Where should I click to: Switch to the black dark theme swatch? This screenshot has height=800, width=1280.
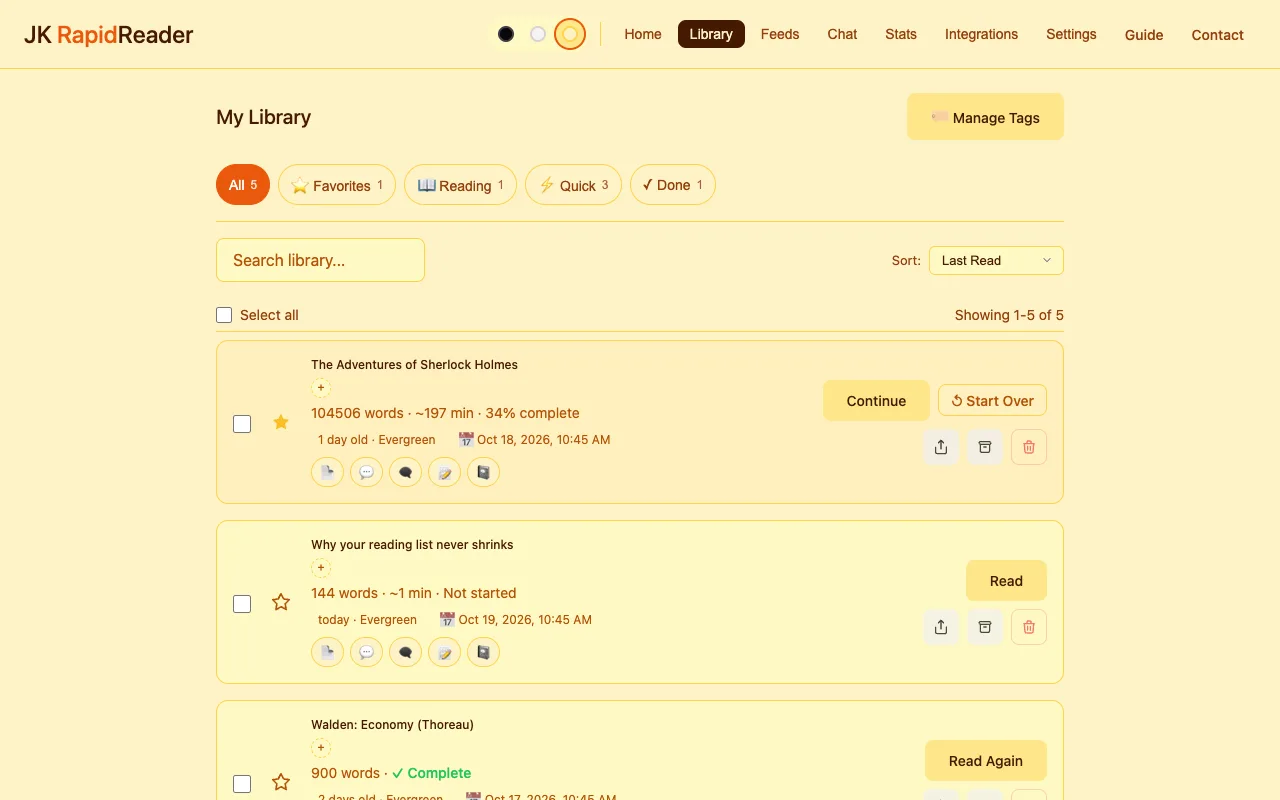click(x=506, y=34)
